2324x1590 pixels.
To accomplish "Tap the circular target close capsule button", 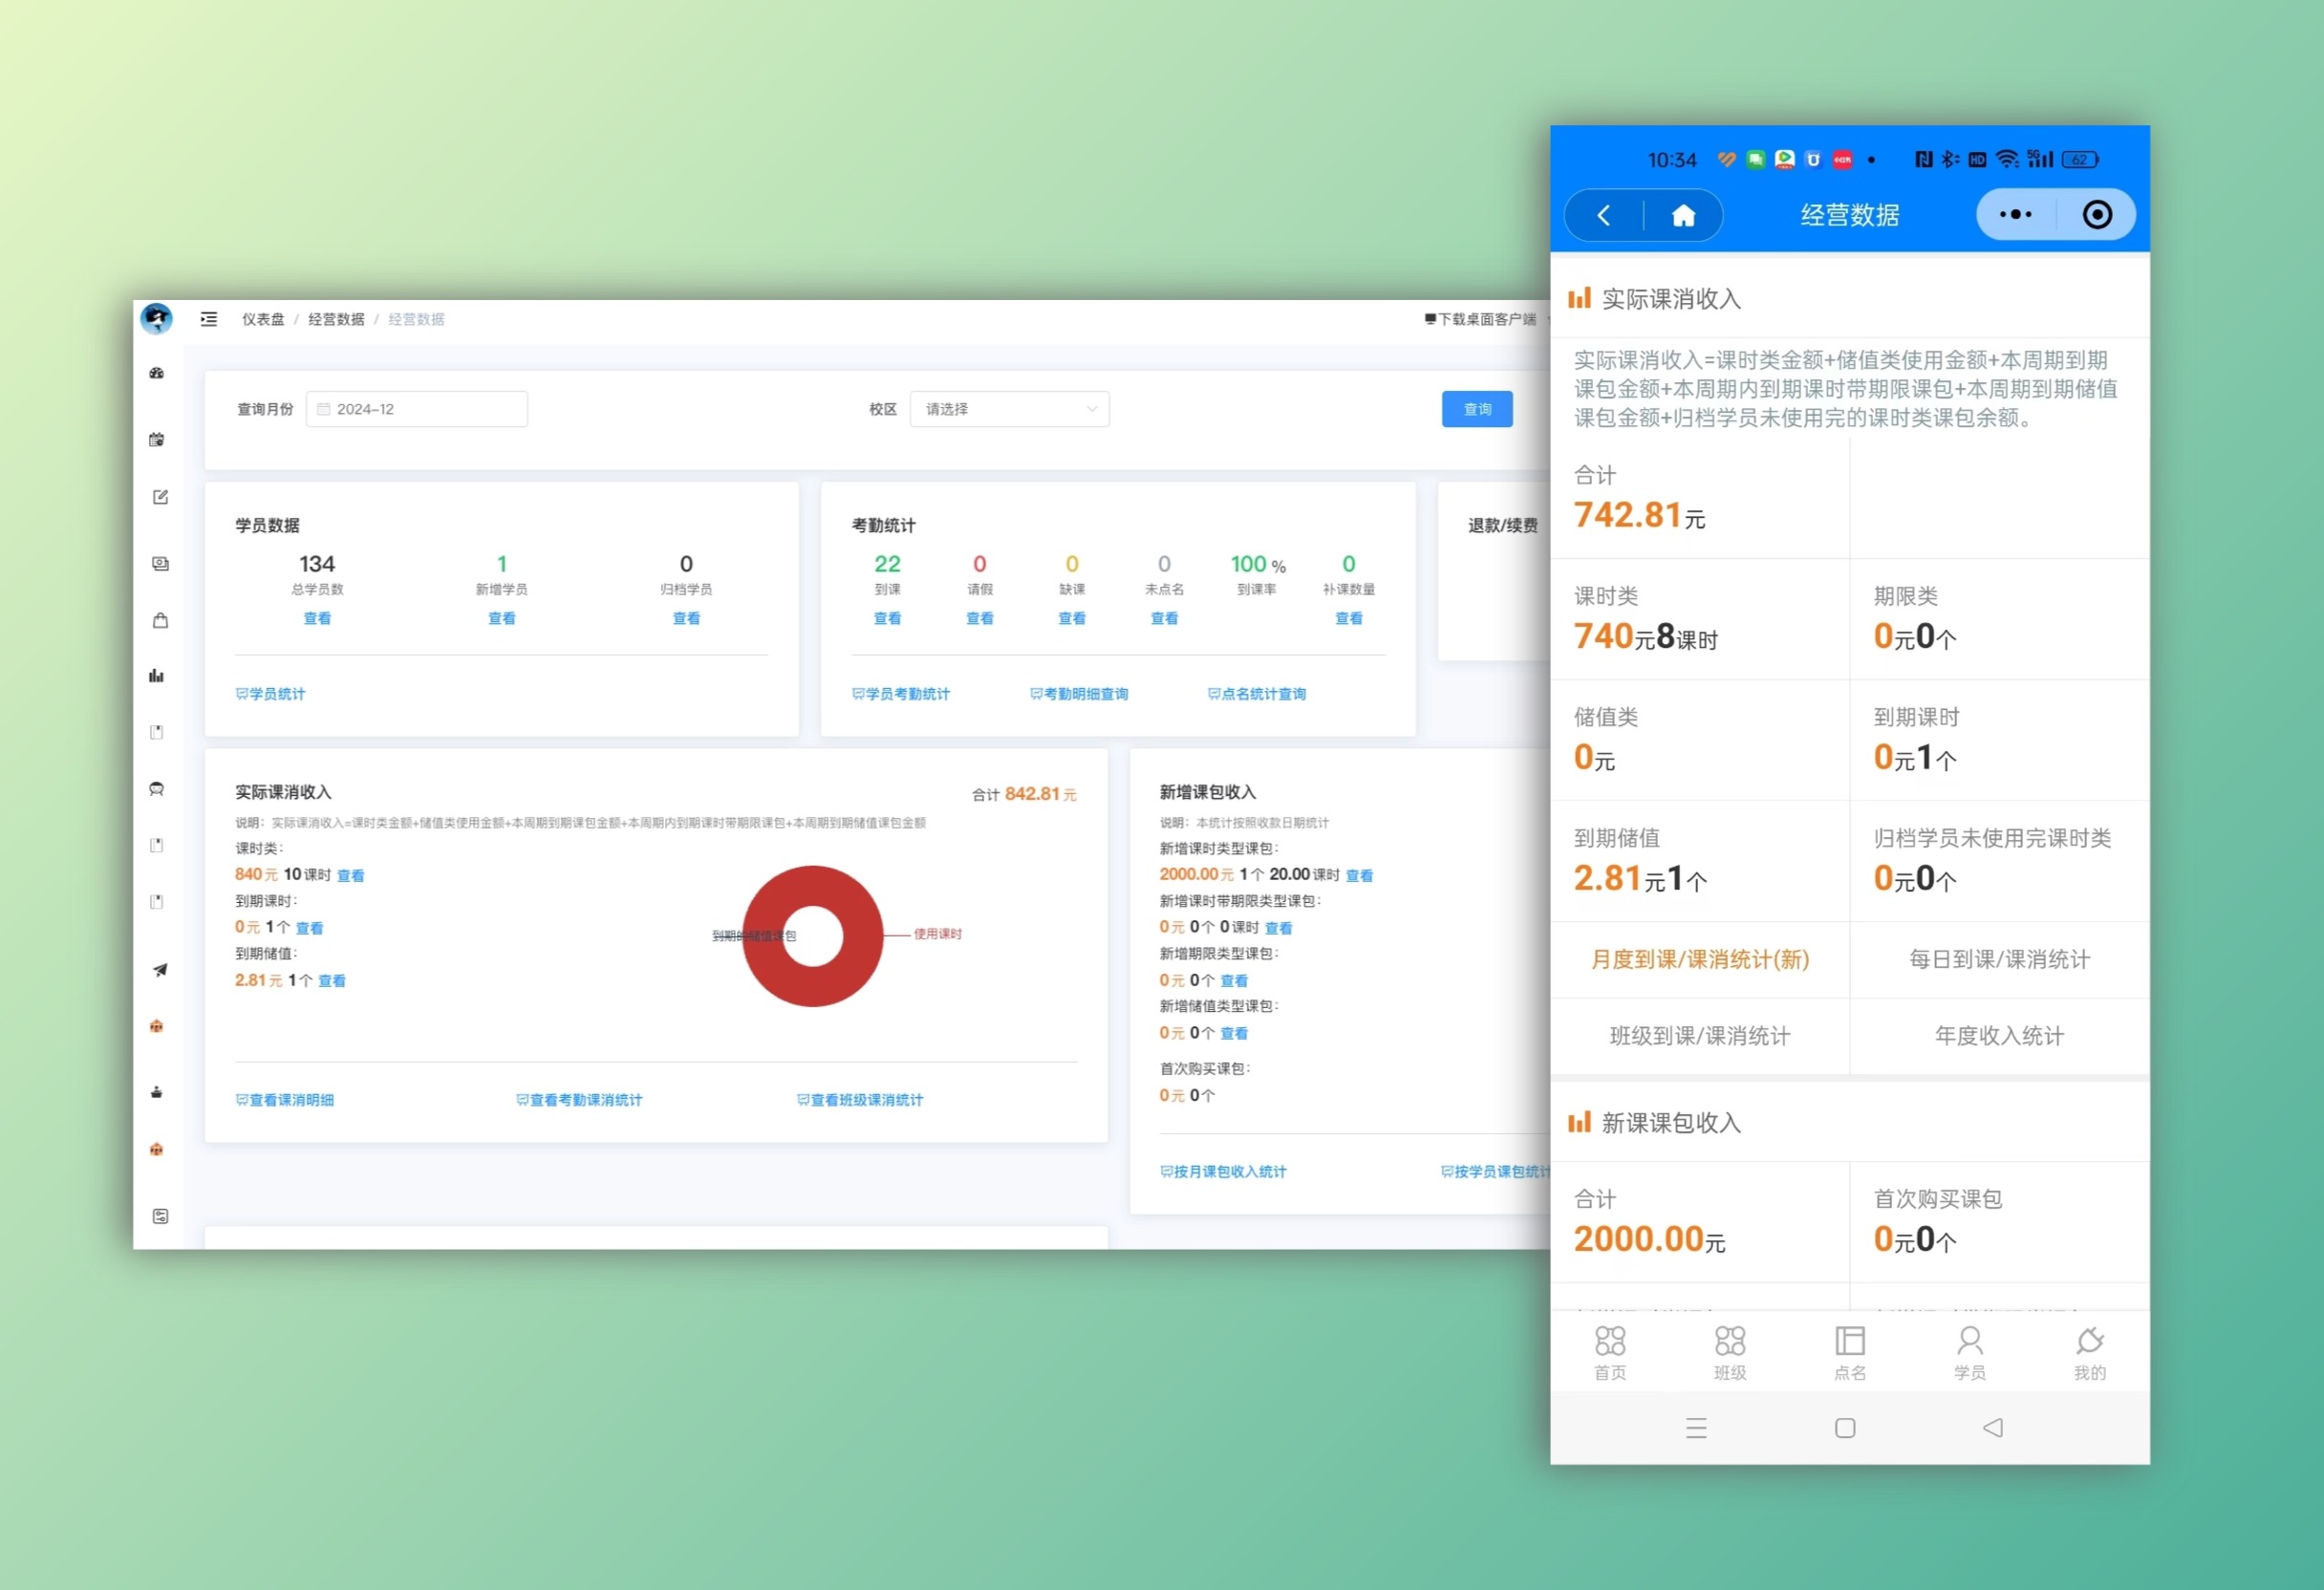I will click(x=2097, y=215).
